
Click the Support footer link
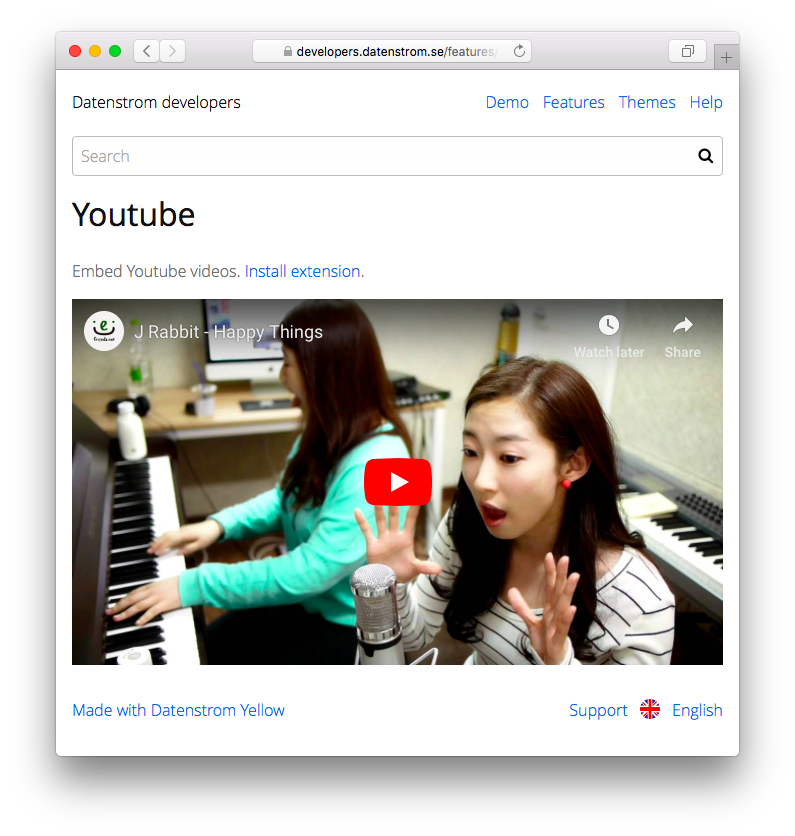pos(598,710)
